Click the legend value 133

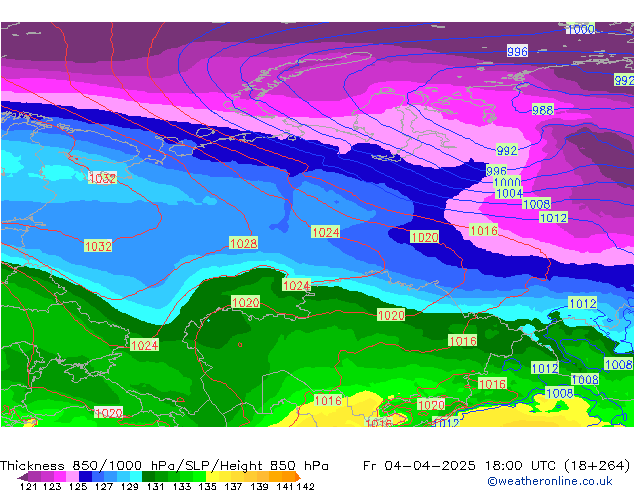(x=182, y=486)
